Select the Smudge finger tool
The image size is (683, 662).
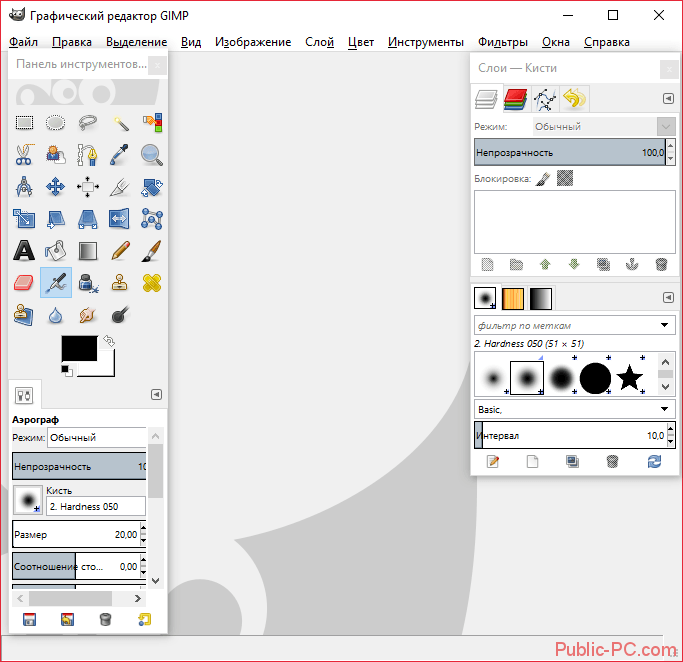pos(88,315)
